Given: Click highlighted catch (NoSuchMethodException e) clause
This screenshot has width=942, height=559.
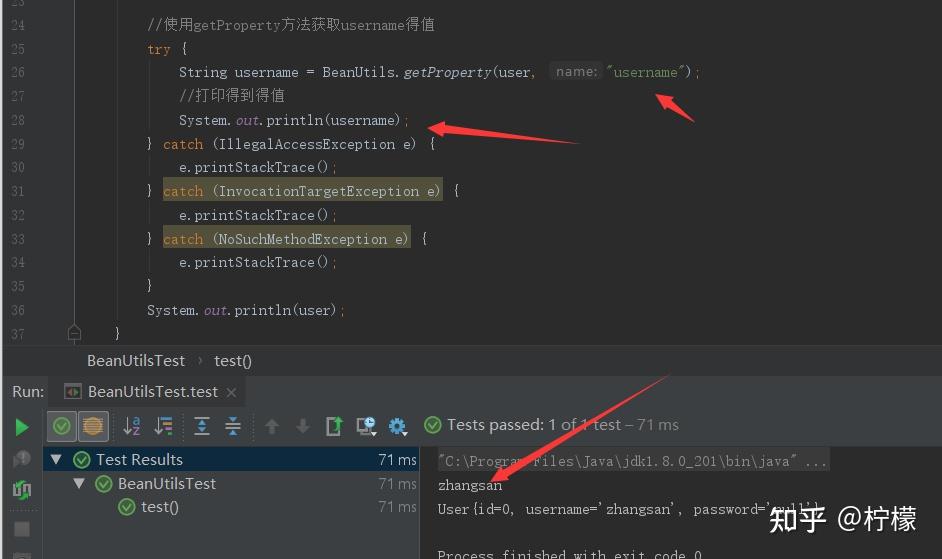Looking at the screenshot, I should coord(287,239).
